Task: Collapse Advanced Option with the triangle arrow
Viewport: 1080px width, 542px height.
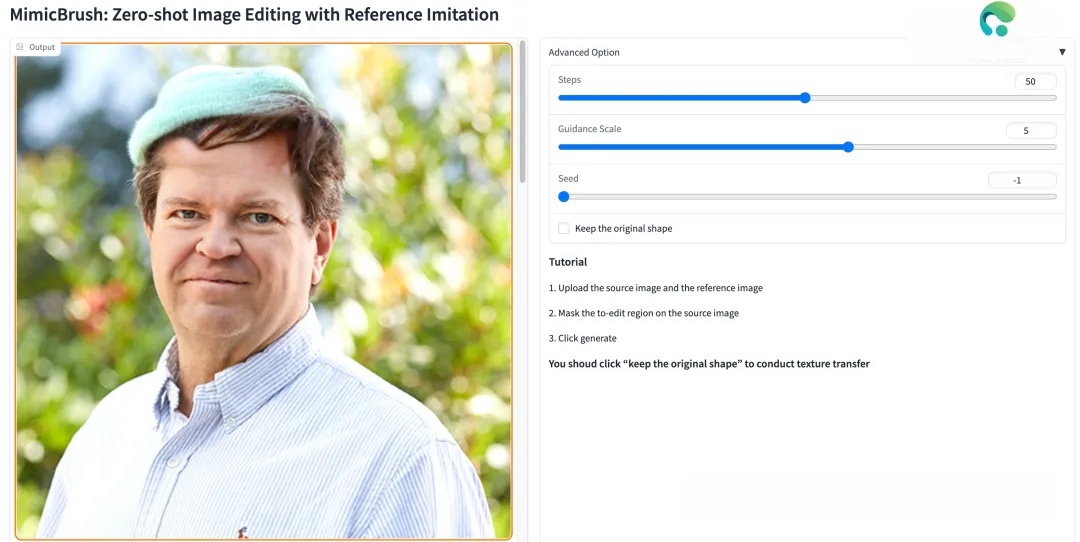Action: tap(1062, 52)
